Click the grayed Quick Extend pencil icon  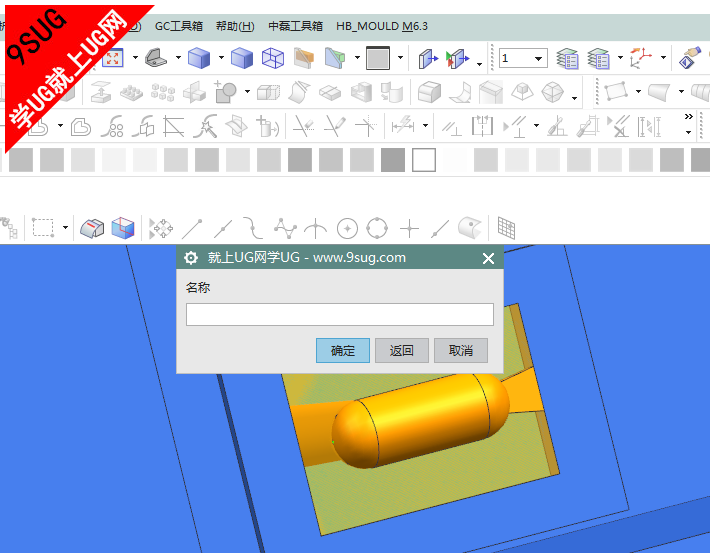coord(335,125)
